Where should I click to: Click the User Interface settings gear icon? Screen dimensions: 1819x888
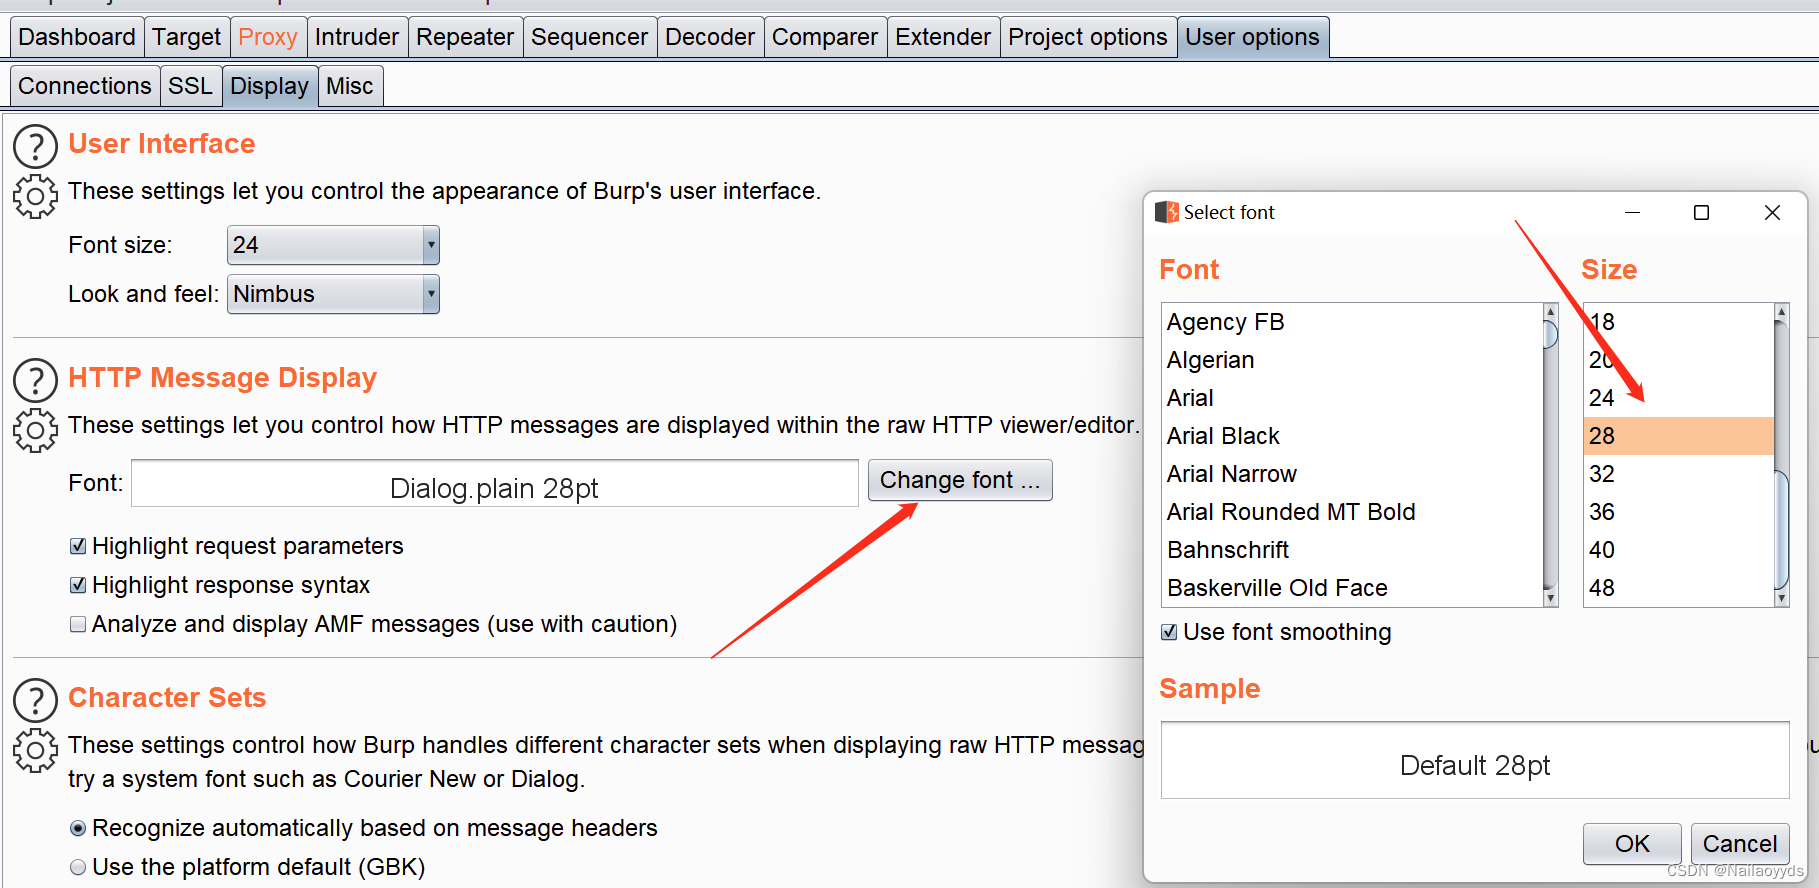[35, 196]
